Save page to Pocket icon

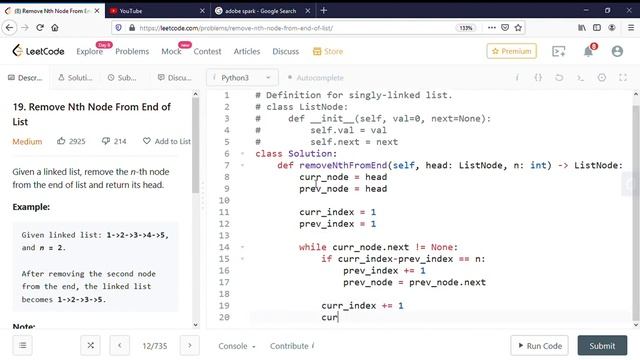pos(505,28)
